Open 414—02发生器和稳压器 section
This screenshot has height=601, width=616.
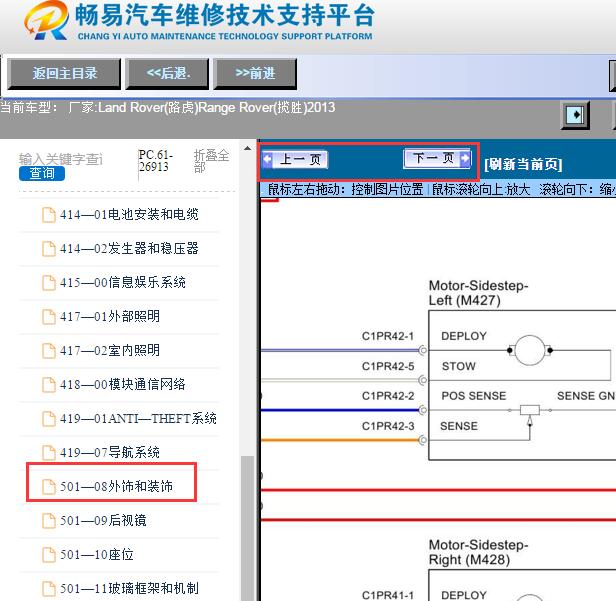[129, 248]
